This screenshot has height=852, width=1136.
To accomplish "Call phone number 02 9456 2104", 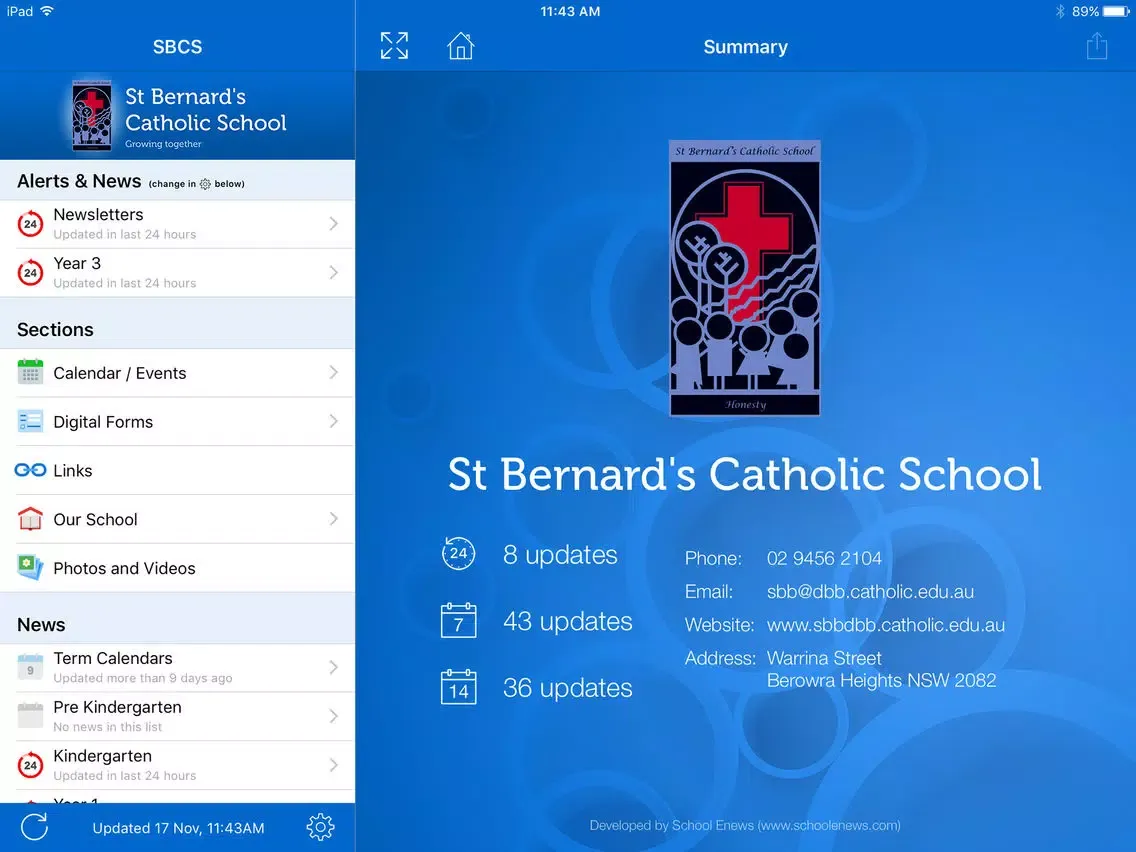I will tap(824, 558).
